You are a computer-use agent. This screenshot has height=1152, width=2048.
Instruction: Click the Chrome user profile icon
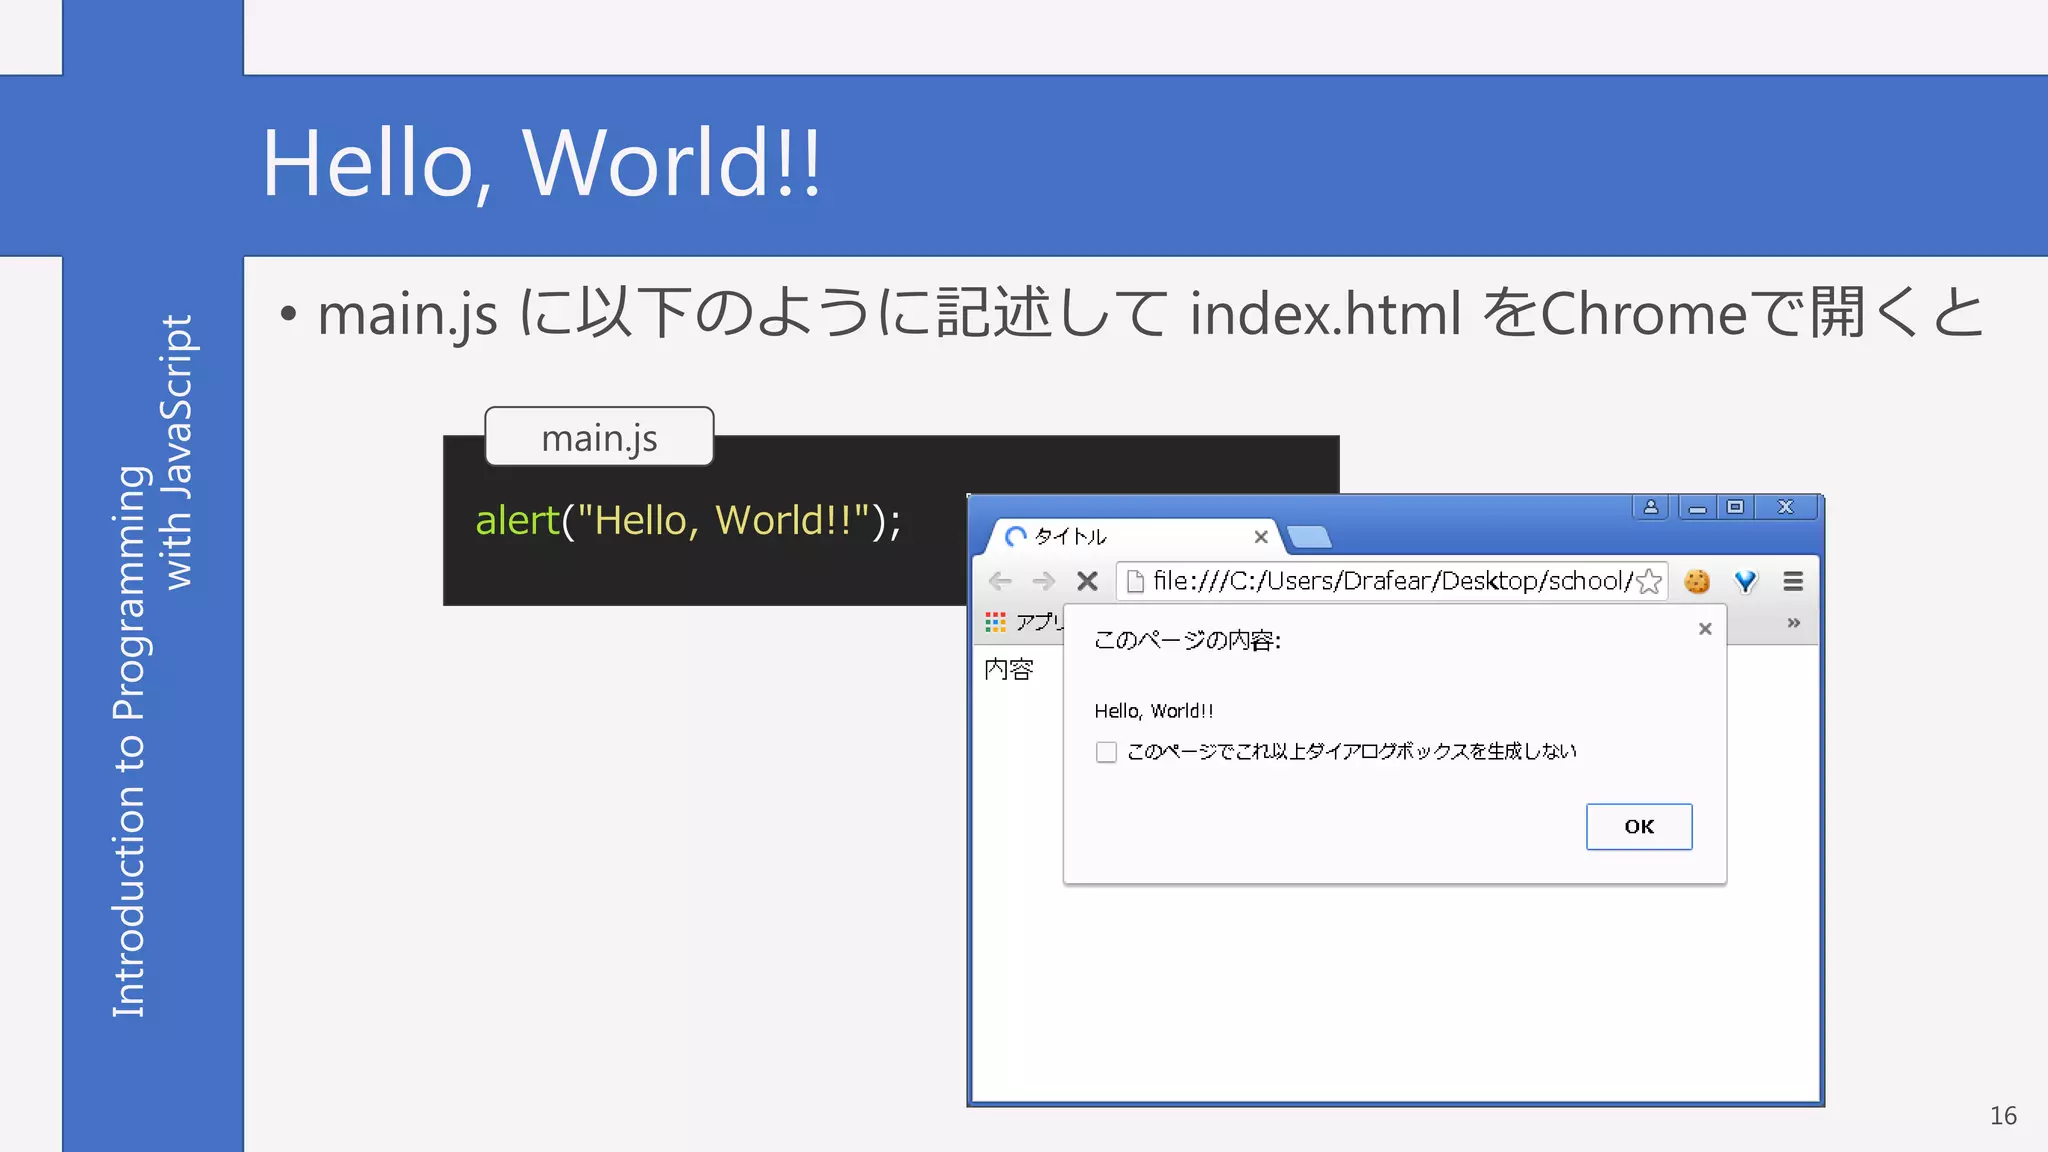click(x=1651, y=507)
